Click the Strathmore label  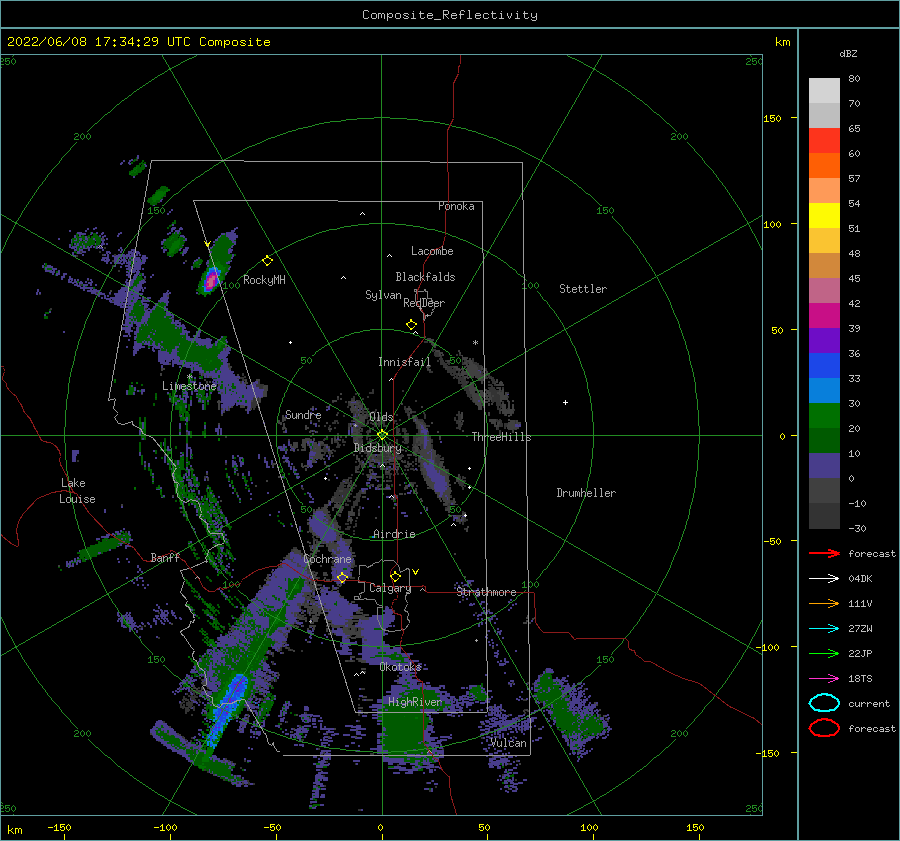click(x=486, y=592)
